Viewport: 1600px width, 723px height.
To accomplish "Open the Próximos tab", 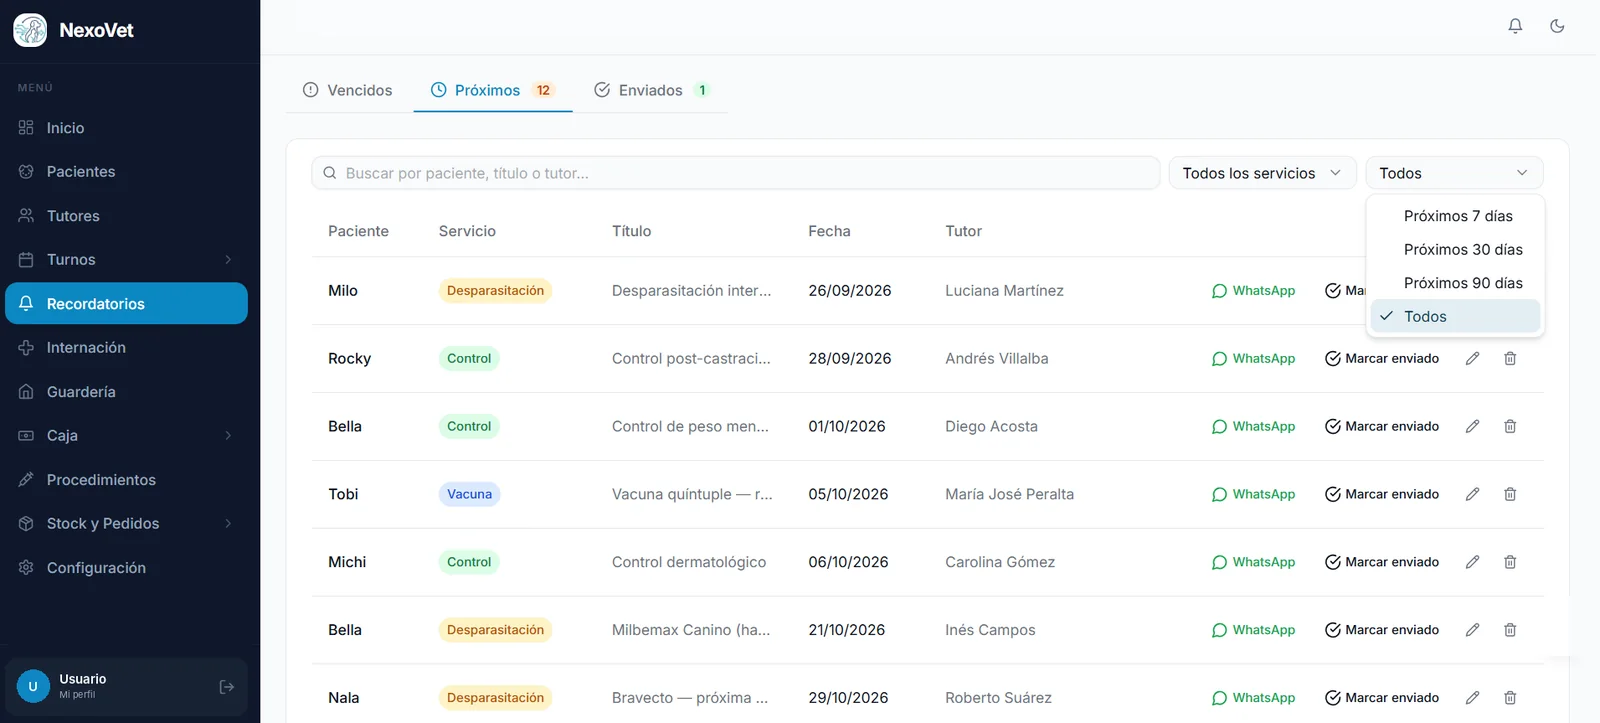I will pos(493,90).
